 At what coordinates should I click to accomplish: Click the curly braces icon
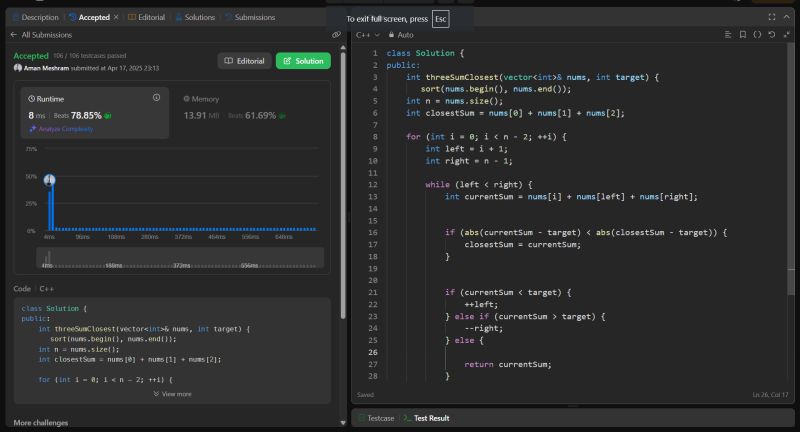pos(757,34)
